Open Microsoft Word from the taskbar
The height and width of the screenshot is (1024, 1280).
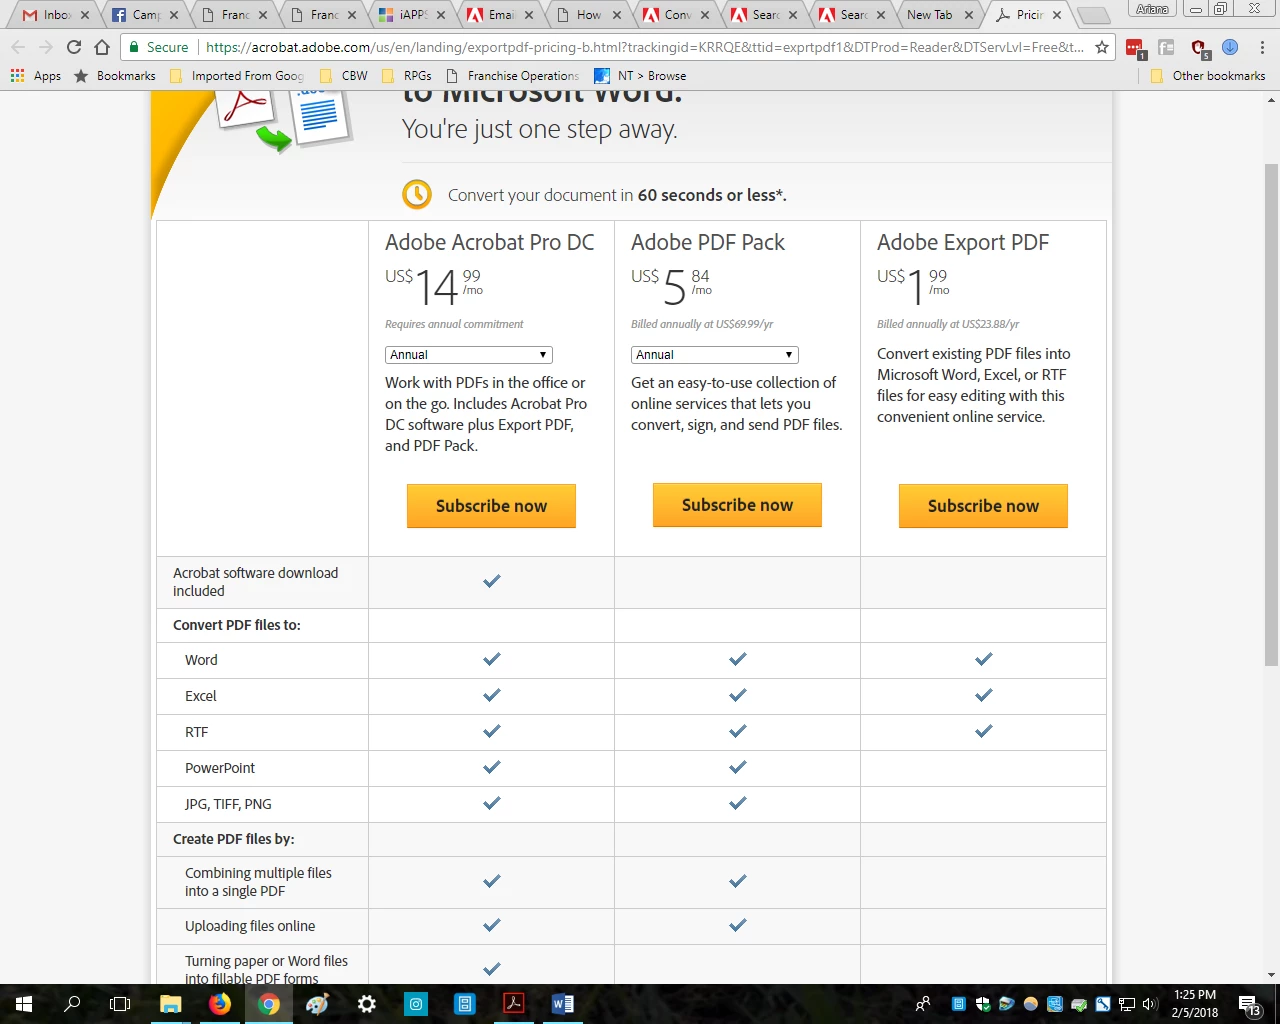563,1004
